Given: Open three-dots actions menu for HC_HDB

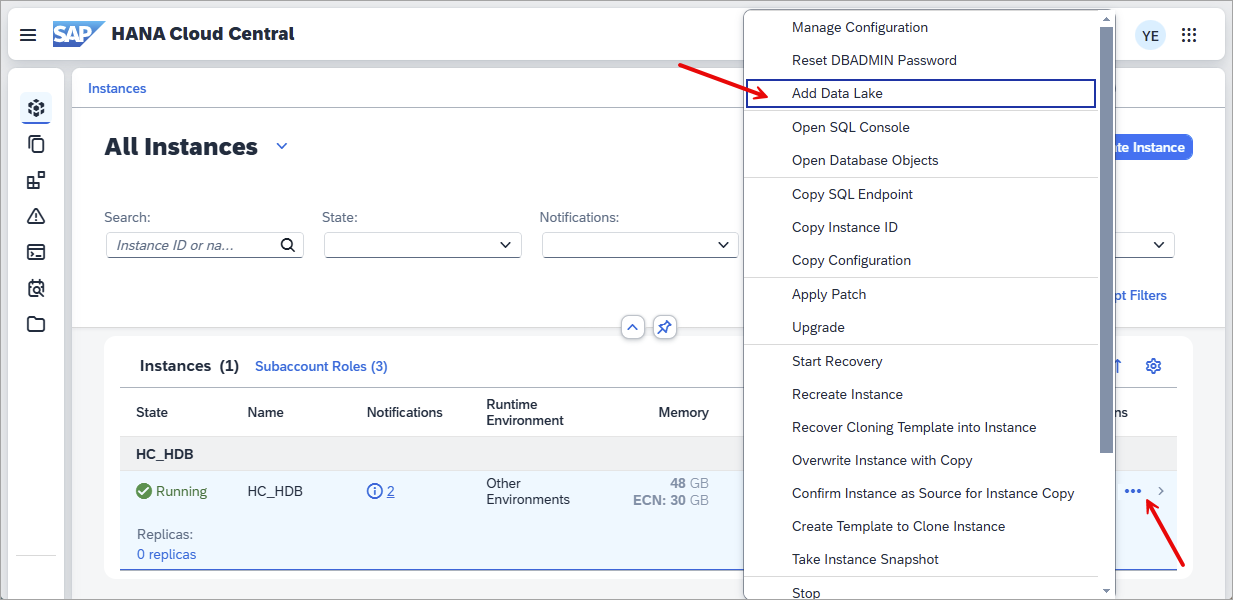Looking at the screenshot, I should coord(1133,491).
